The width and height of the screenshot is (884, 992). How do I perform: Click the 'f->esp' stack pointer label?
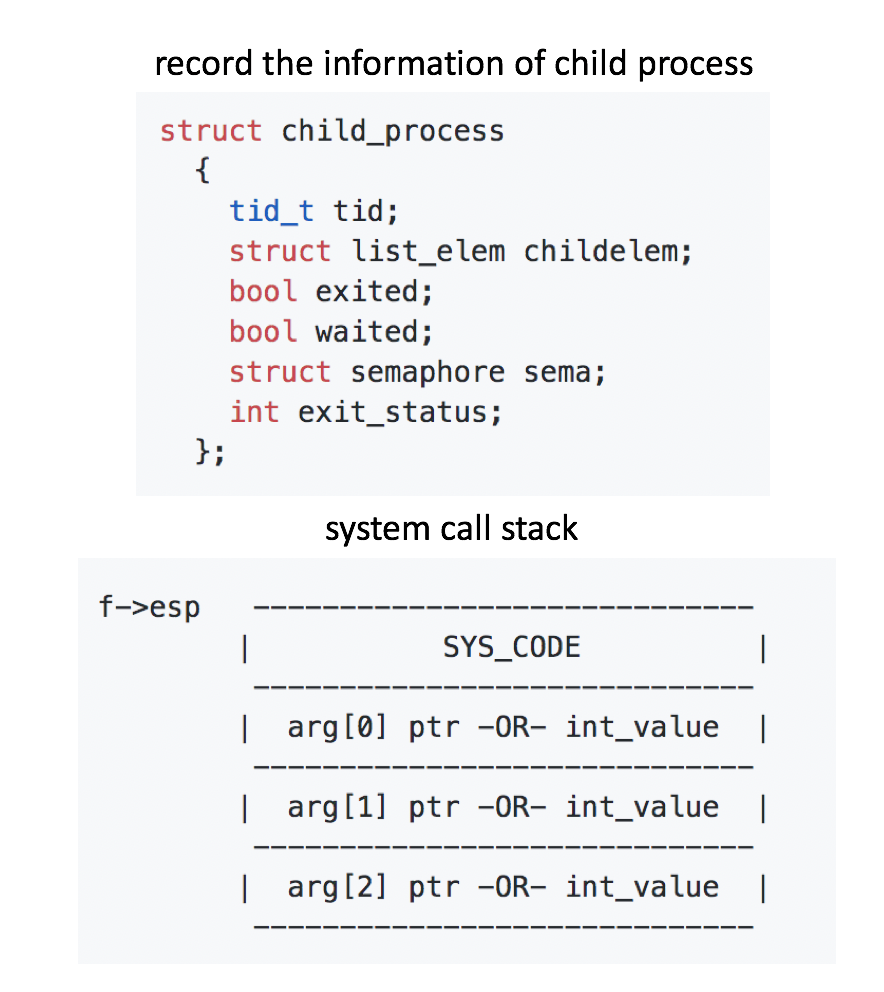click(x=149, y=607)
